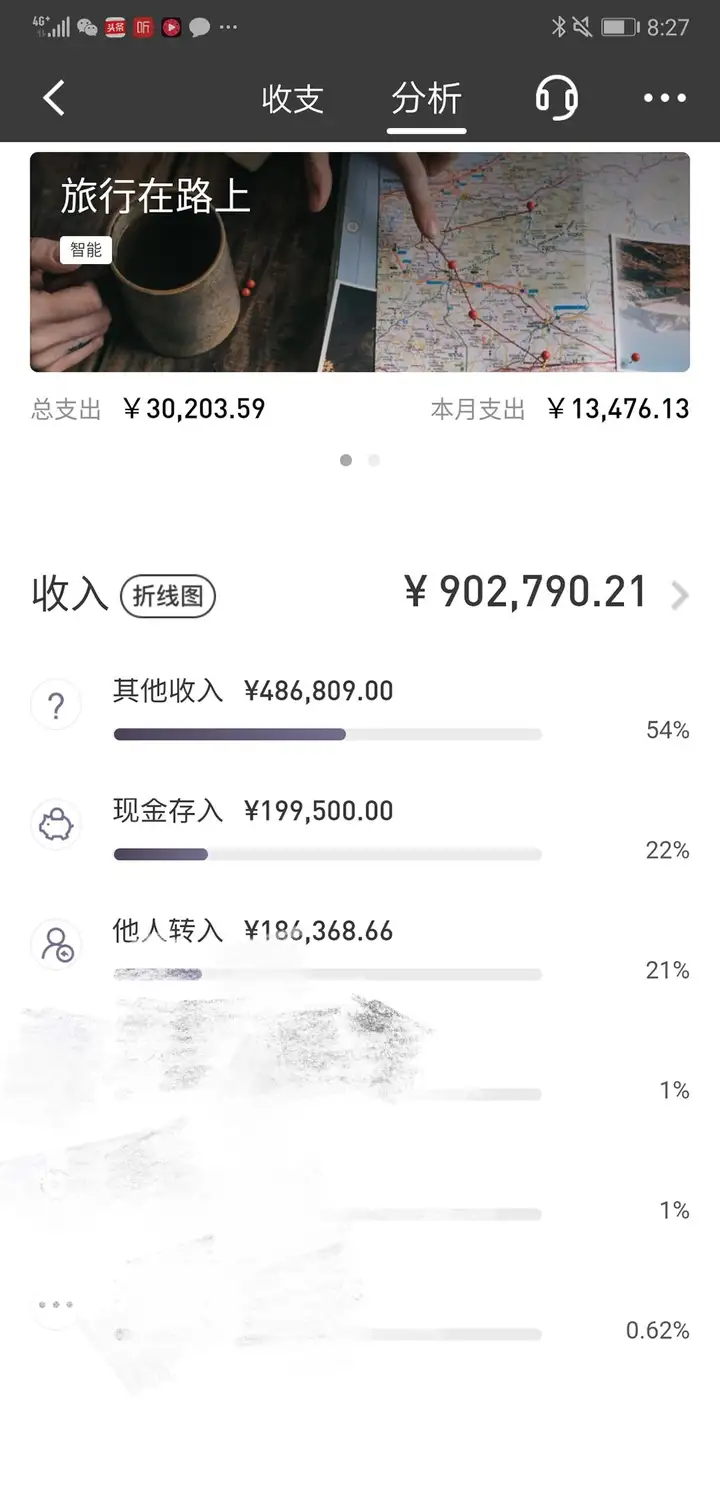
Task: Open the three-dot more menu
Action: (x=665, y=98)
